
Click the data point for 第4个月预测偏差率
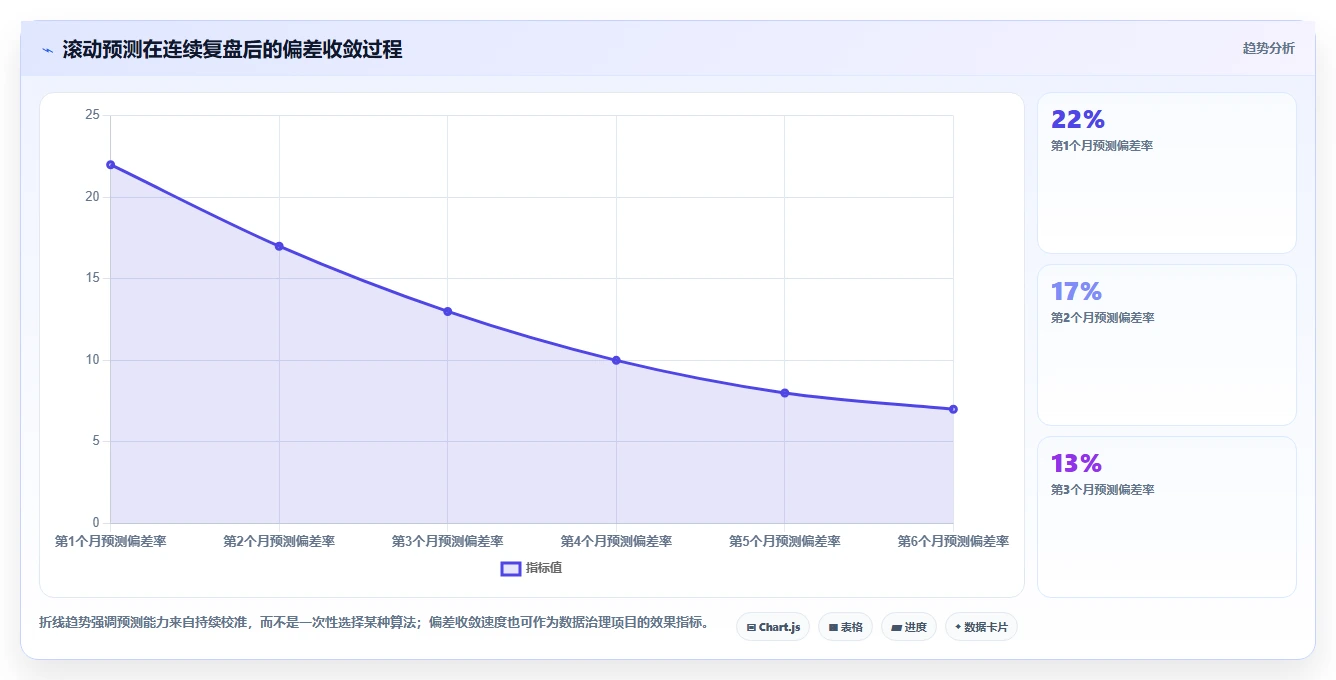coord(616,360)
